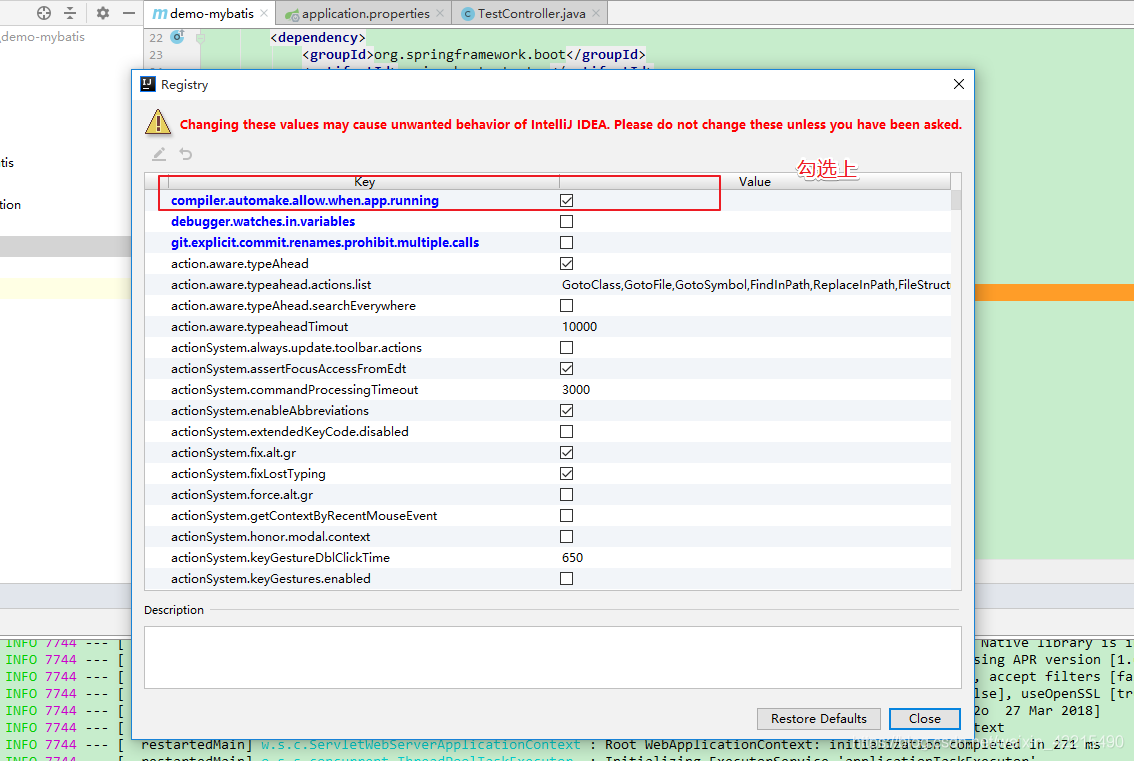The image size is (1134, 761).
Task: Click inside the Description text area
Action: click(553, 655)
